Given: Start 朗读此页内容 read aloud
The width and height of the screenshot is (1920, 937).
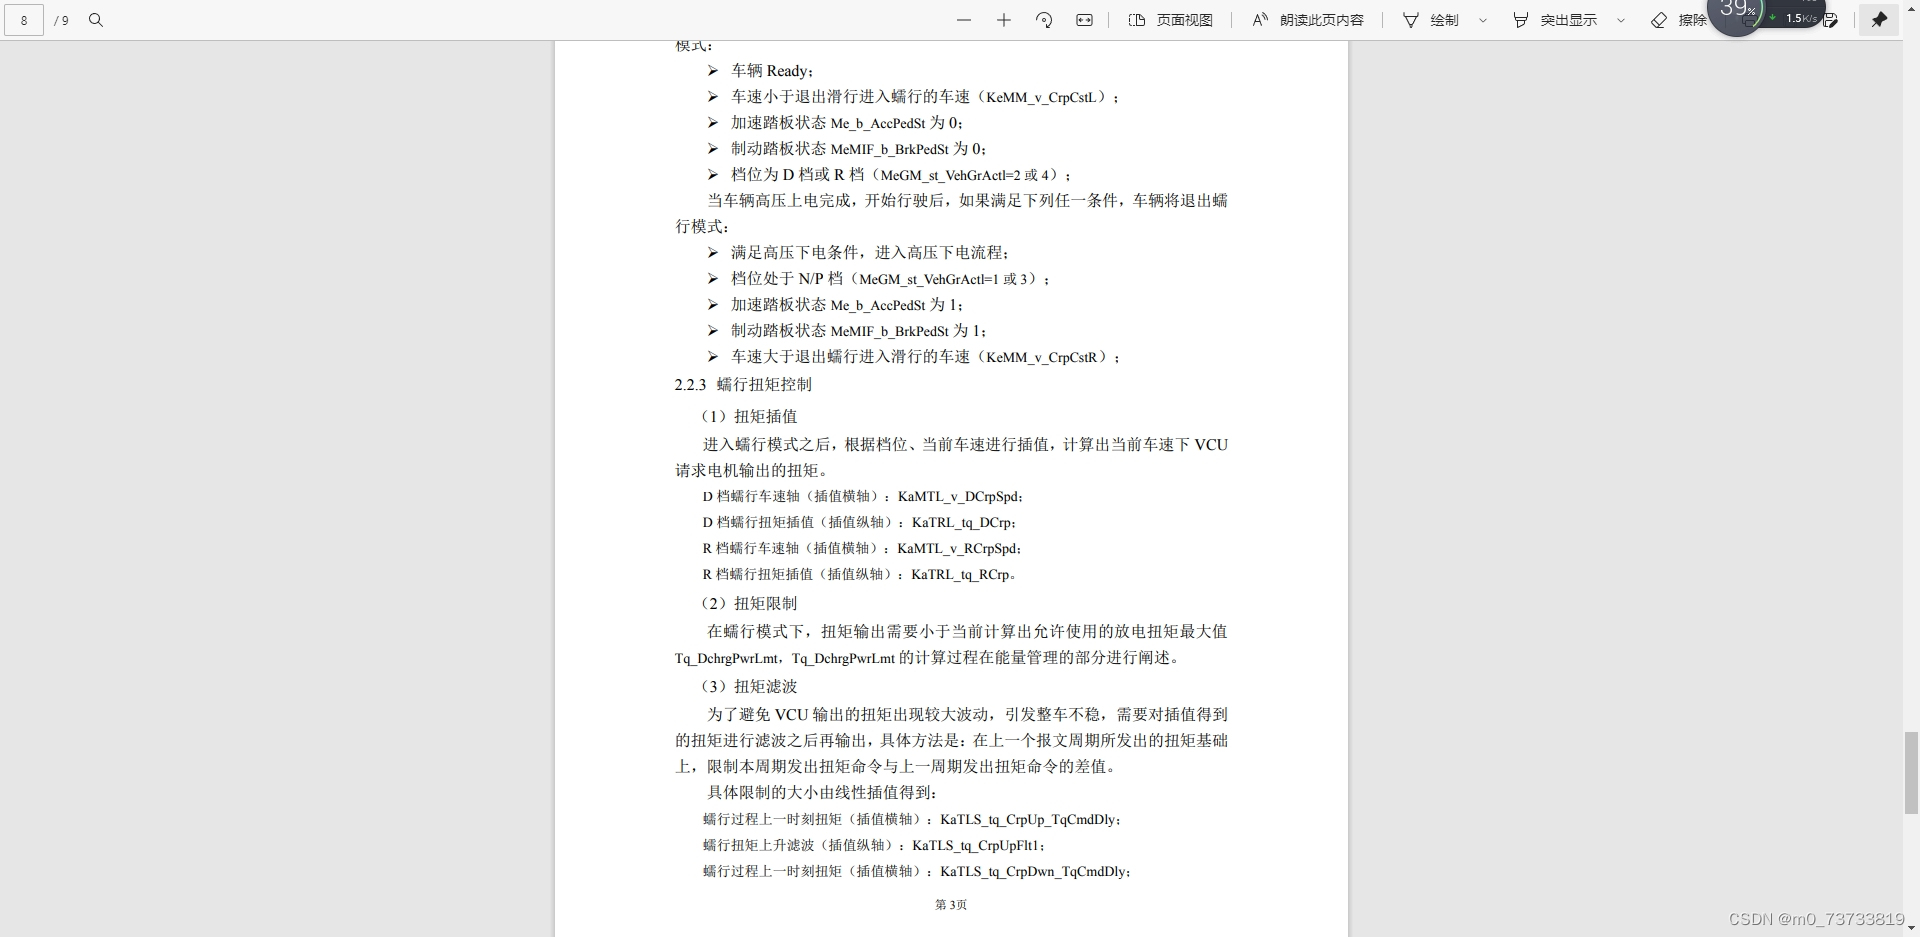Looking at the screenshot, I should 1305,20.
